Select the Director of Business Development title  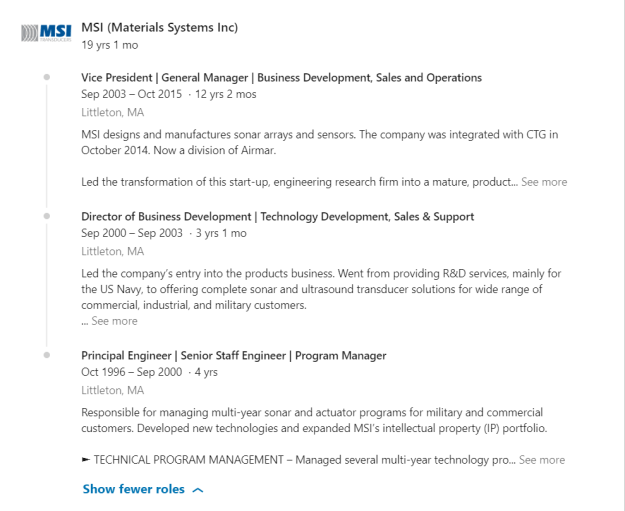[x=277, y=216]
